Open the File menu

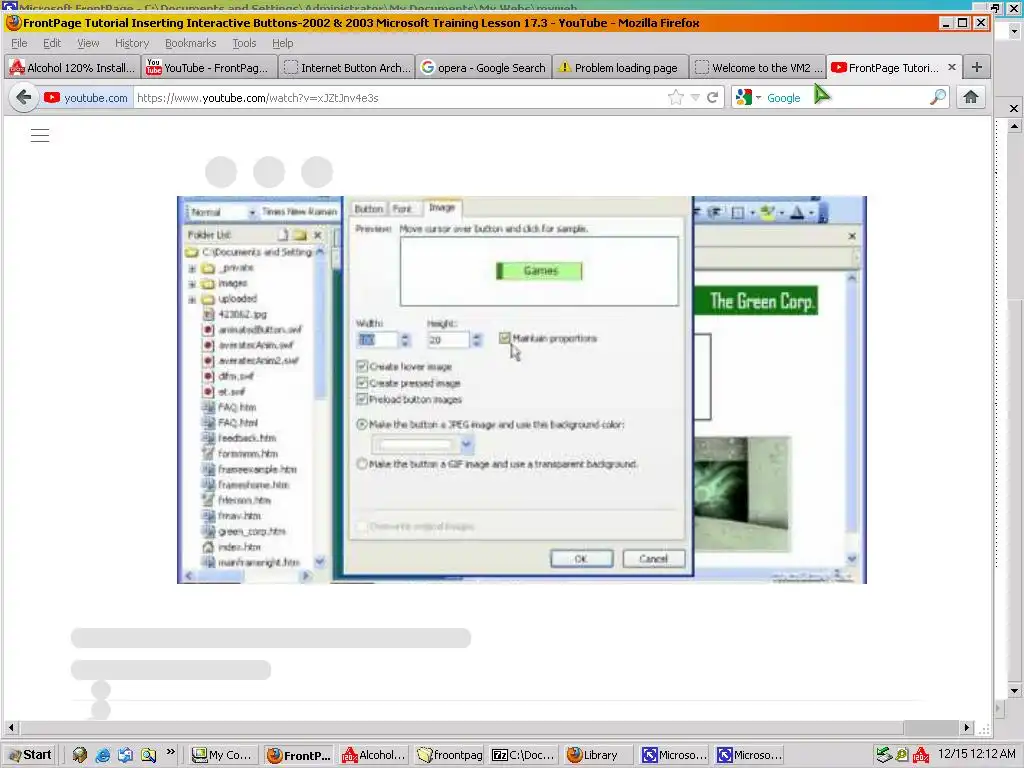[19, 43]
